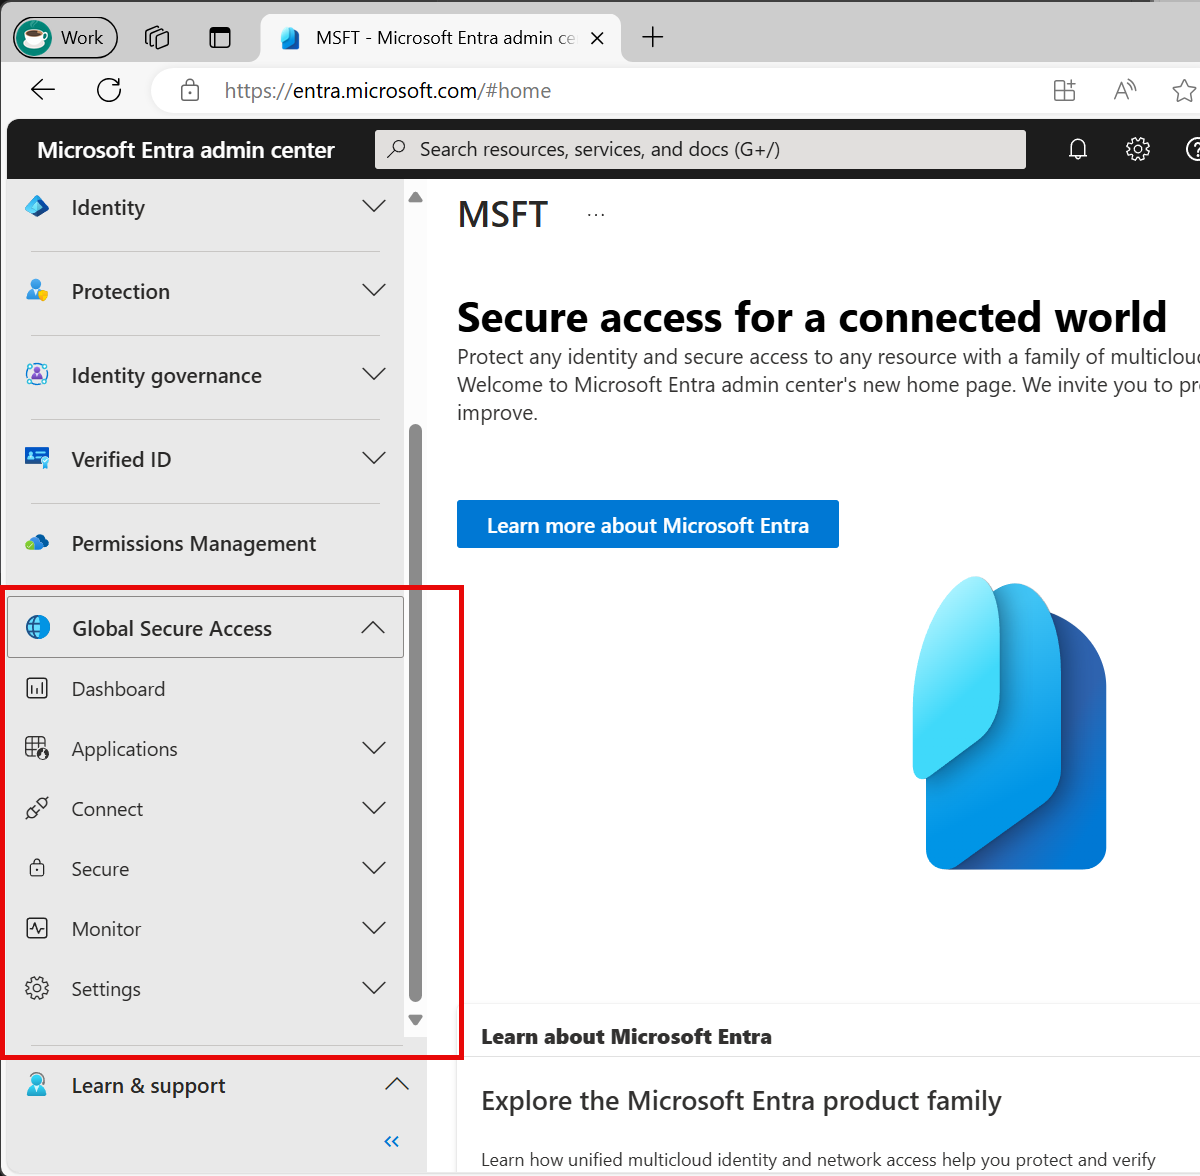Click the Learn & support person icon

pos(37,1085)
